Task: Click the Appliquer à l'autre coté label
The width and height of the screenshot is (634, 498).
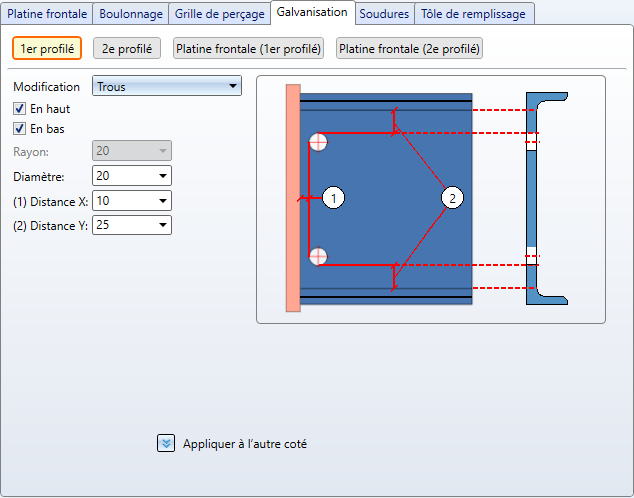Action: [245, 444]
